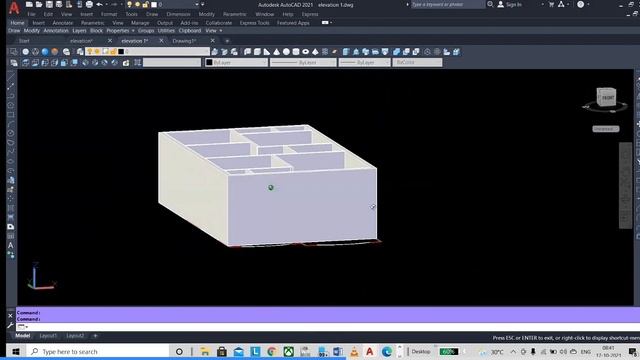Select the cone solid icon
This screenshot has width=640, height=360.
tap(277, 52)
